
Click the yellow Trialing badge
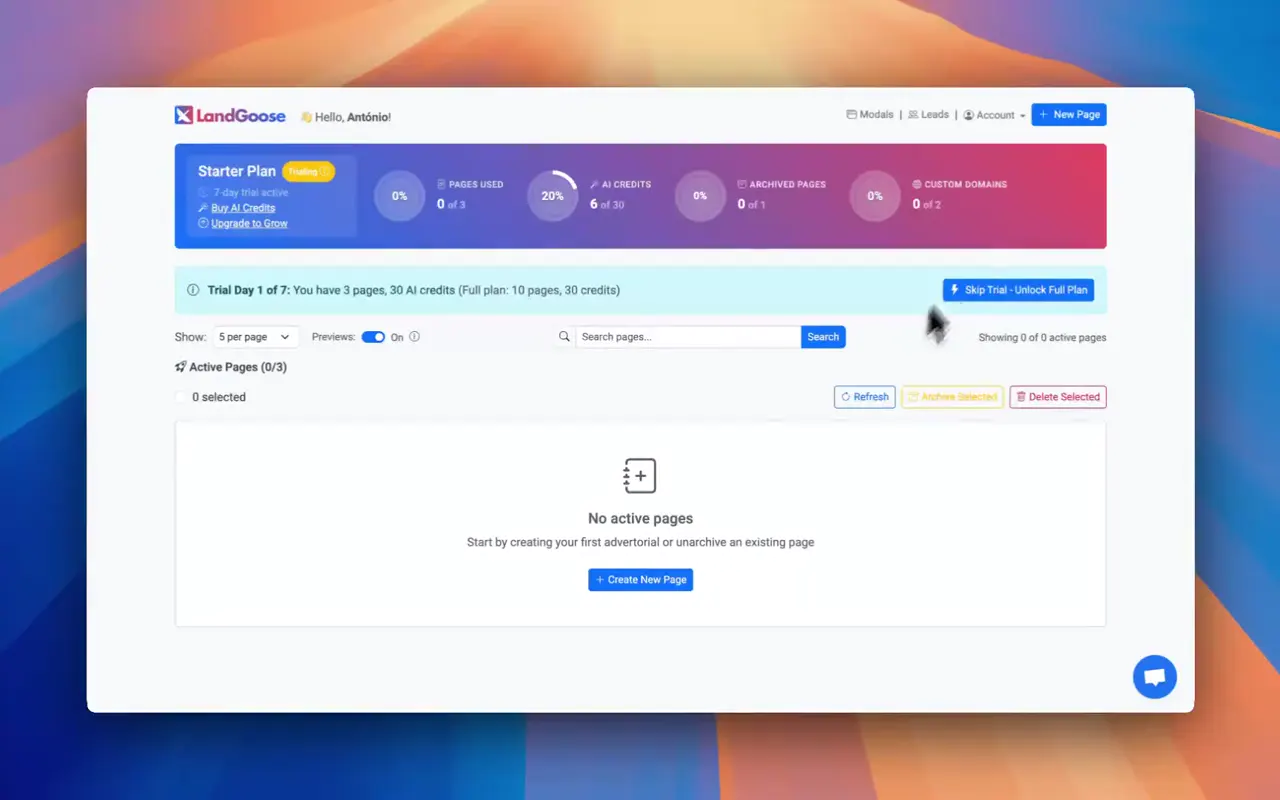[x=308, y=172]
